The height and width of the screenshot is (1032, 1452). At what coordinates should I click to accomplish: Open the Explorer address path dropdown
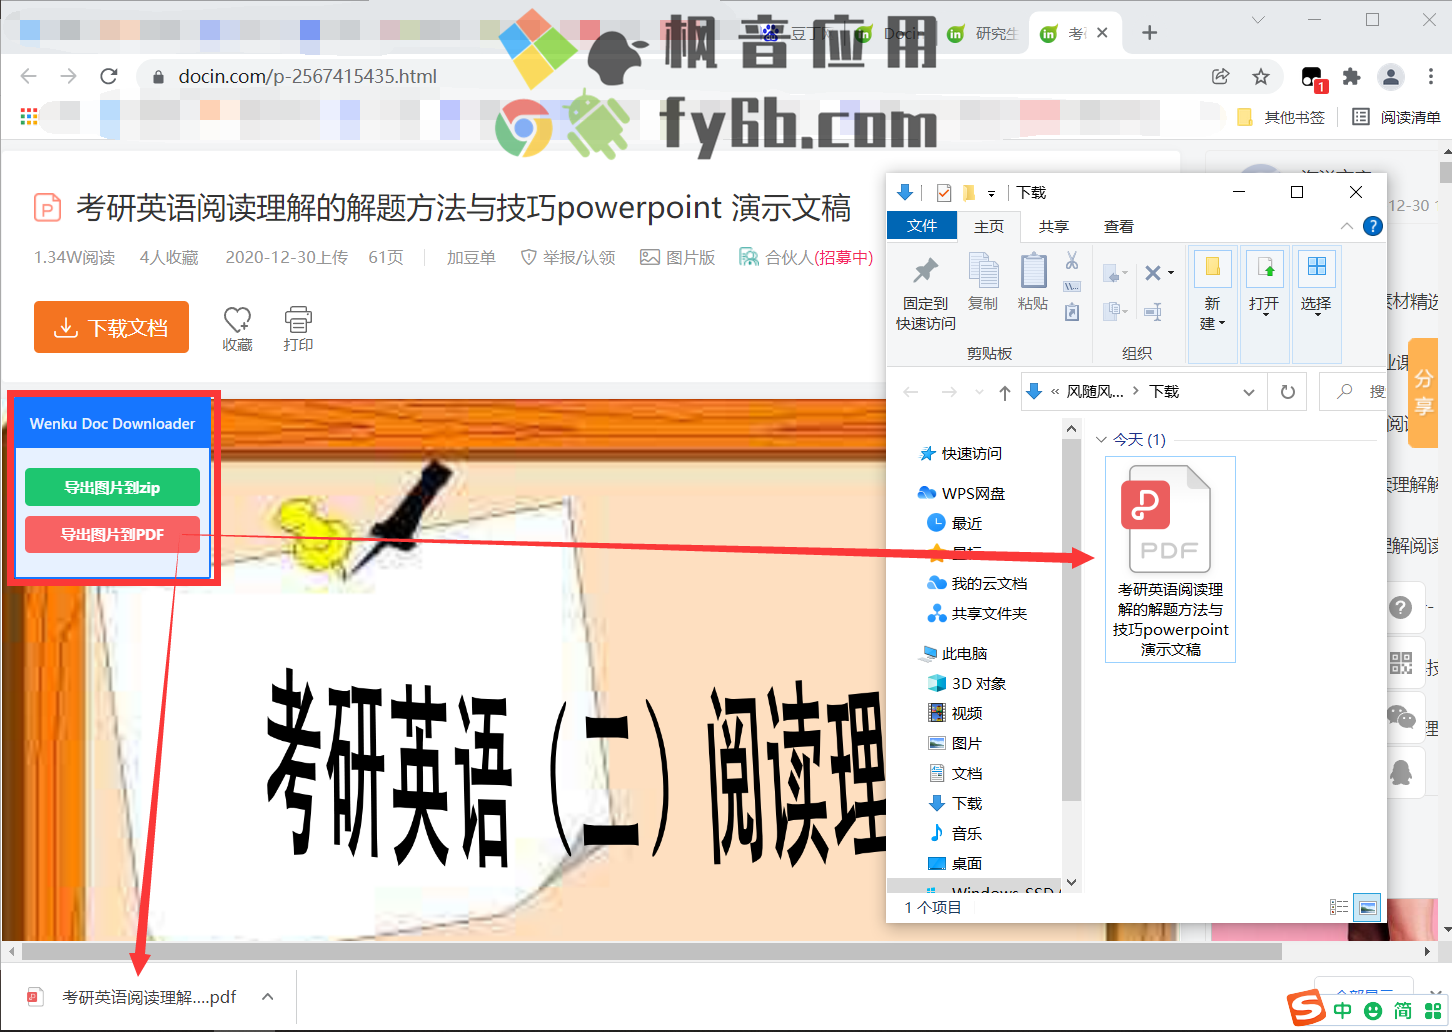tap(1248, 392)
